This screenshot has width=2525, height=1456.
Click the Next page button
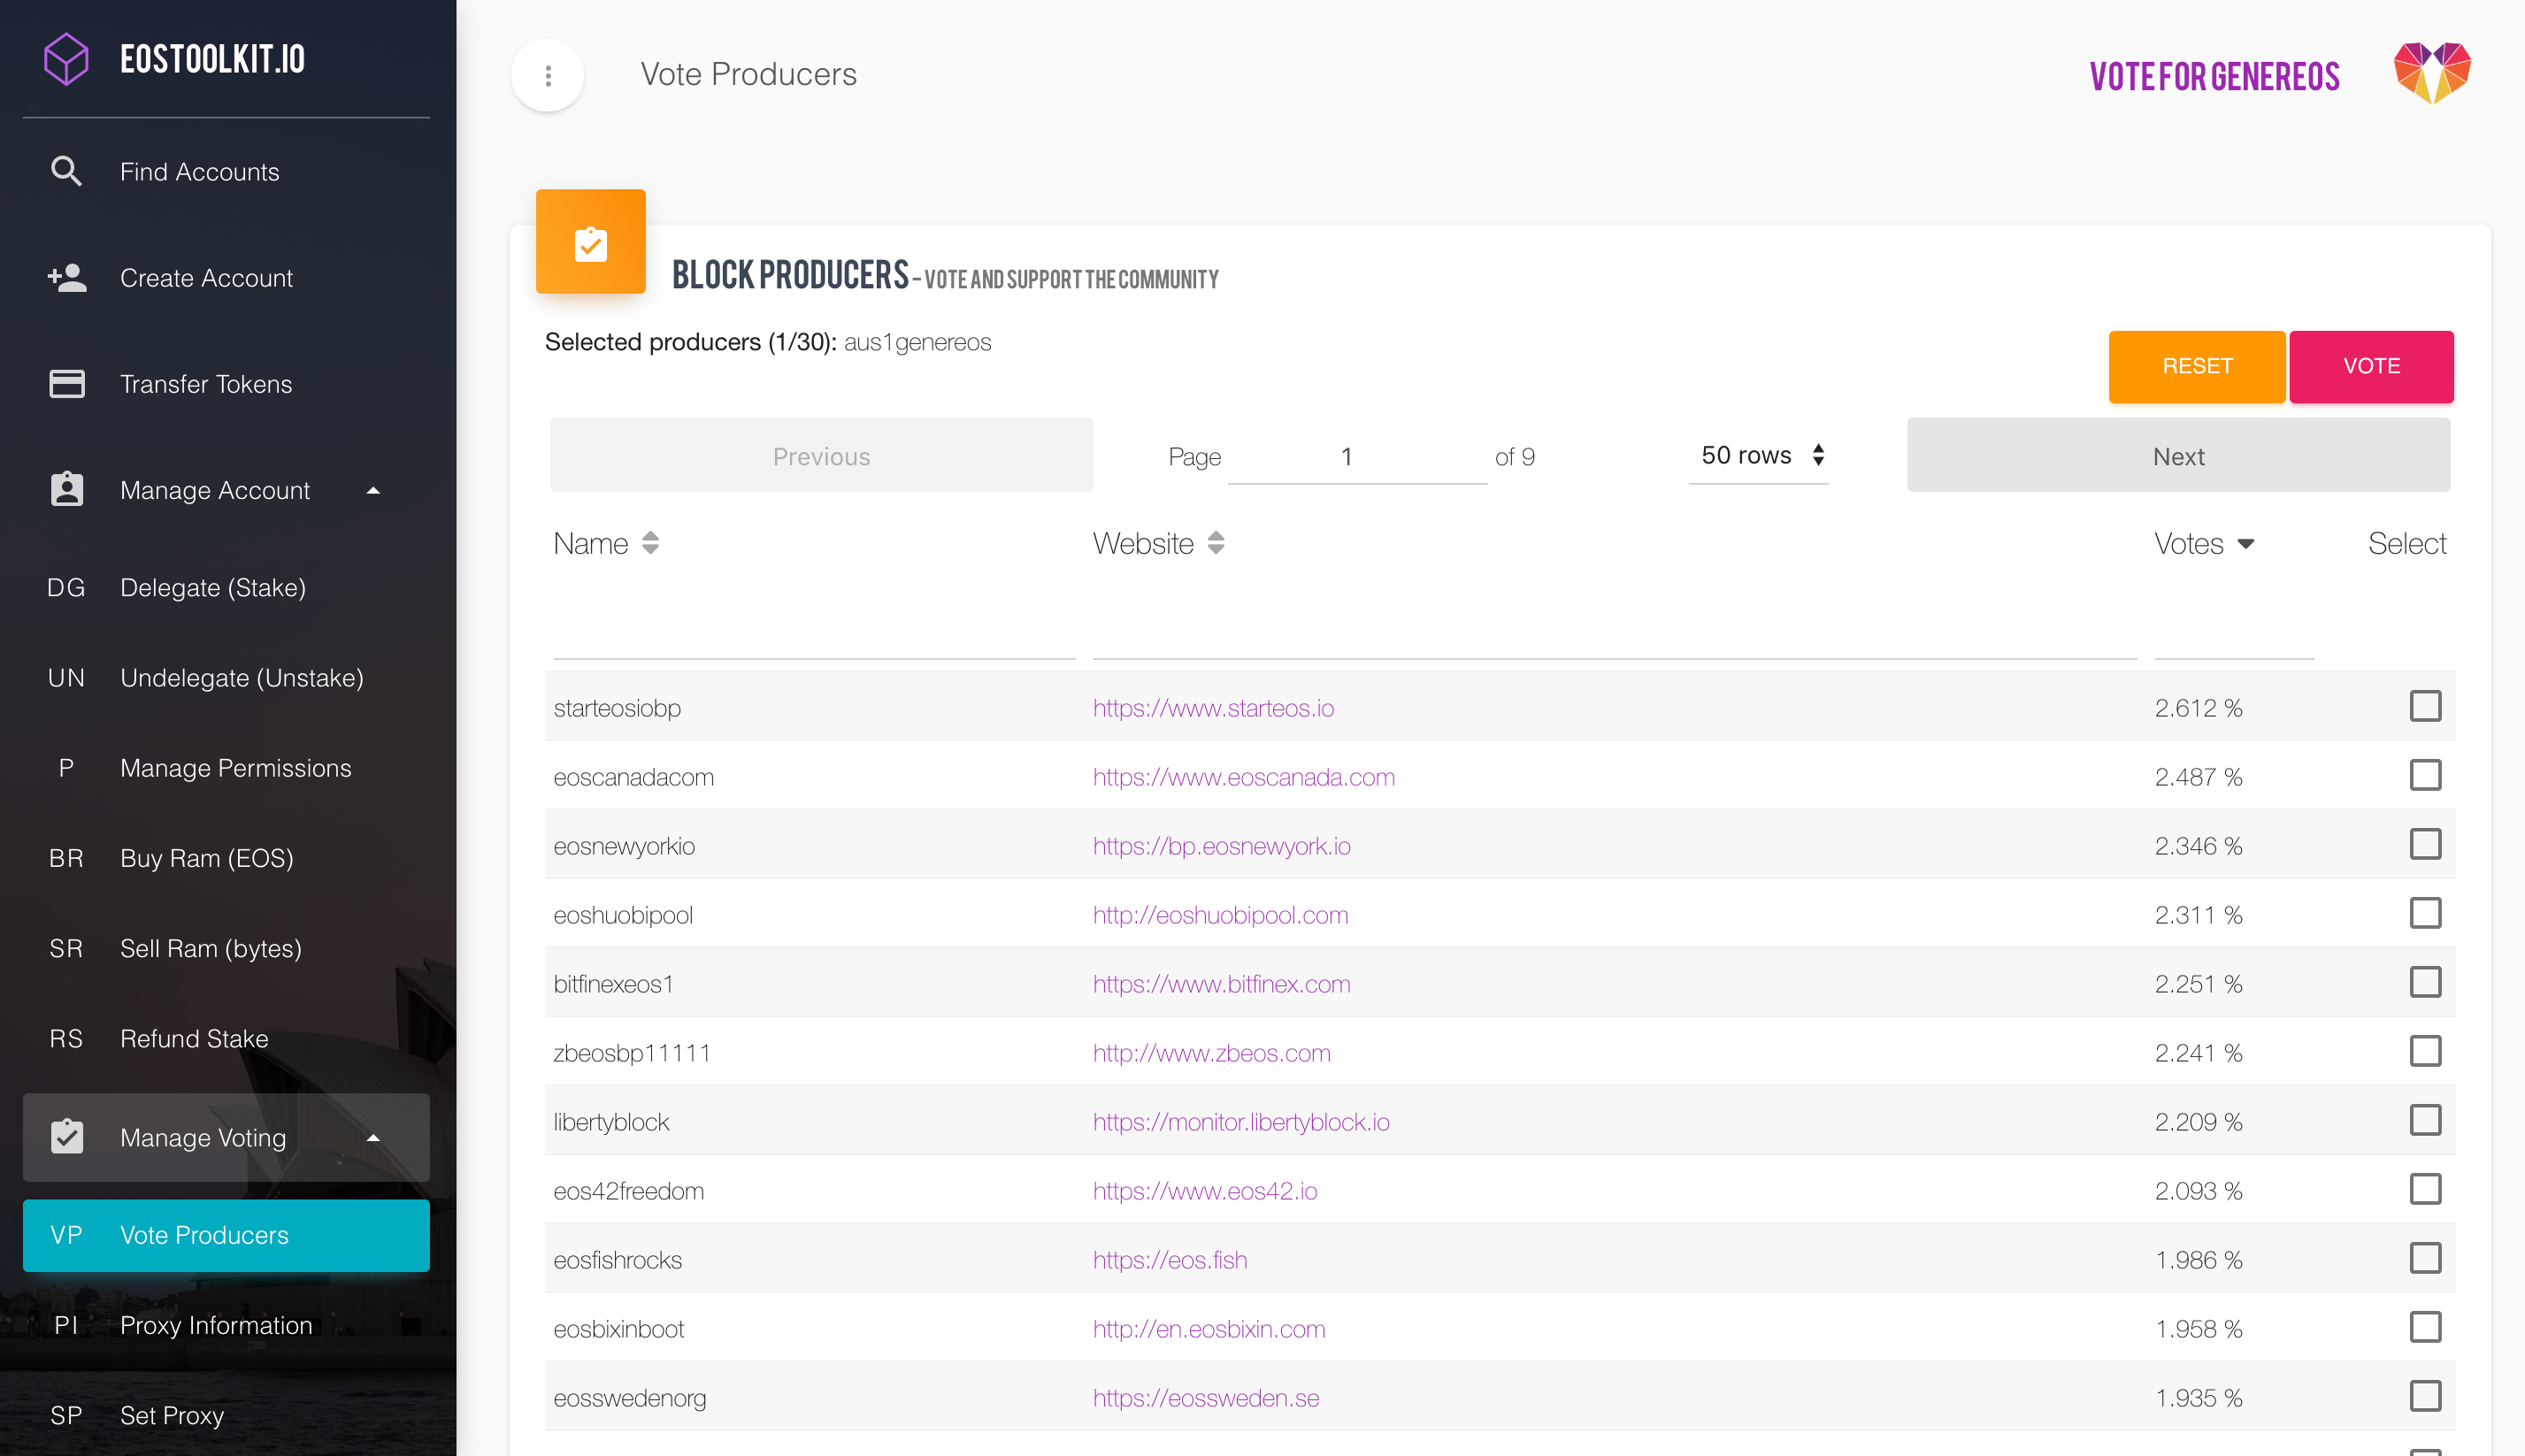tap(2178, 456)
